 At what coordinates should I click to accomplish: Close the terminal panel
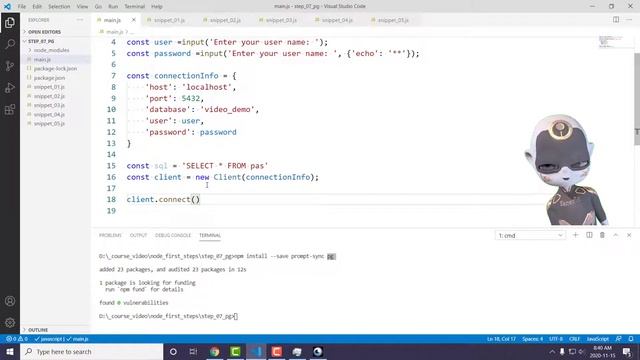pos(629,235)
